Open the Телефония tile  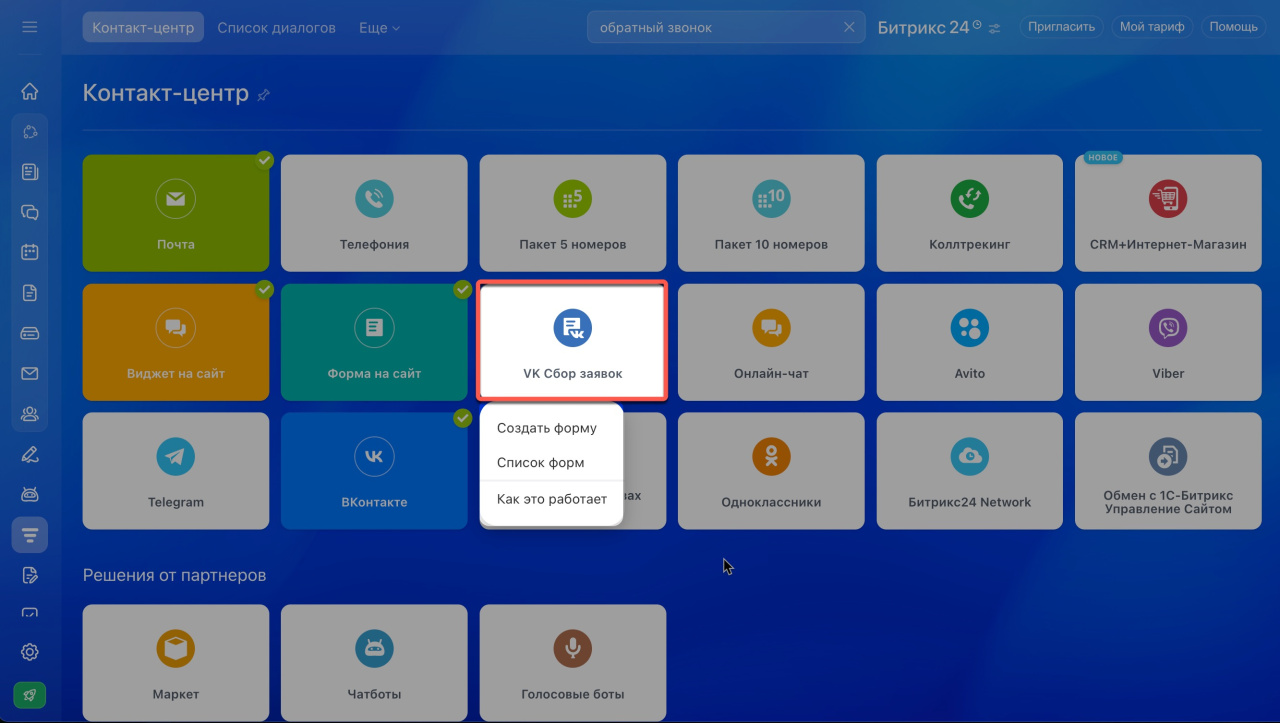374,213
